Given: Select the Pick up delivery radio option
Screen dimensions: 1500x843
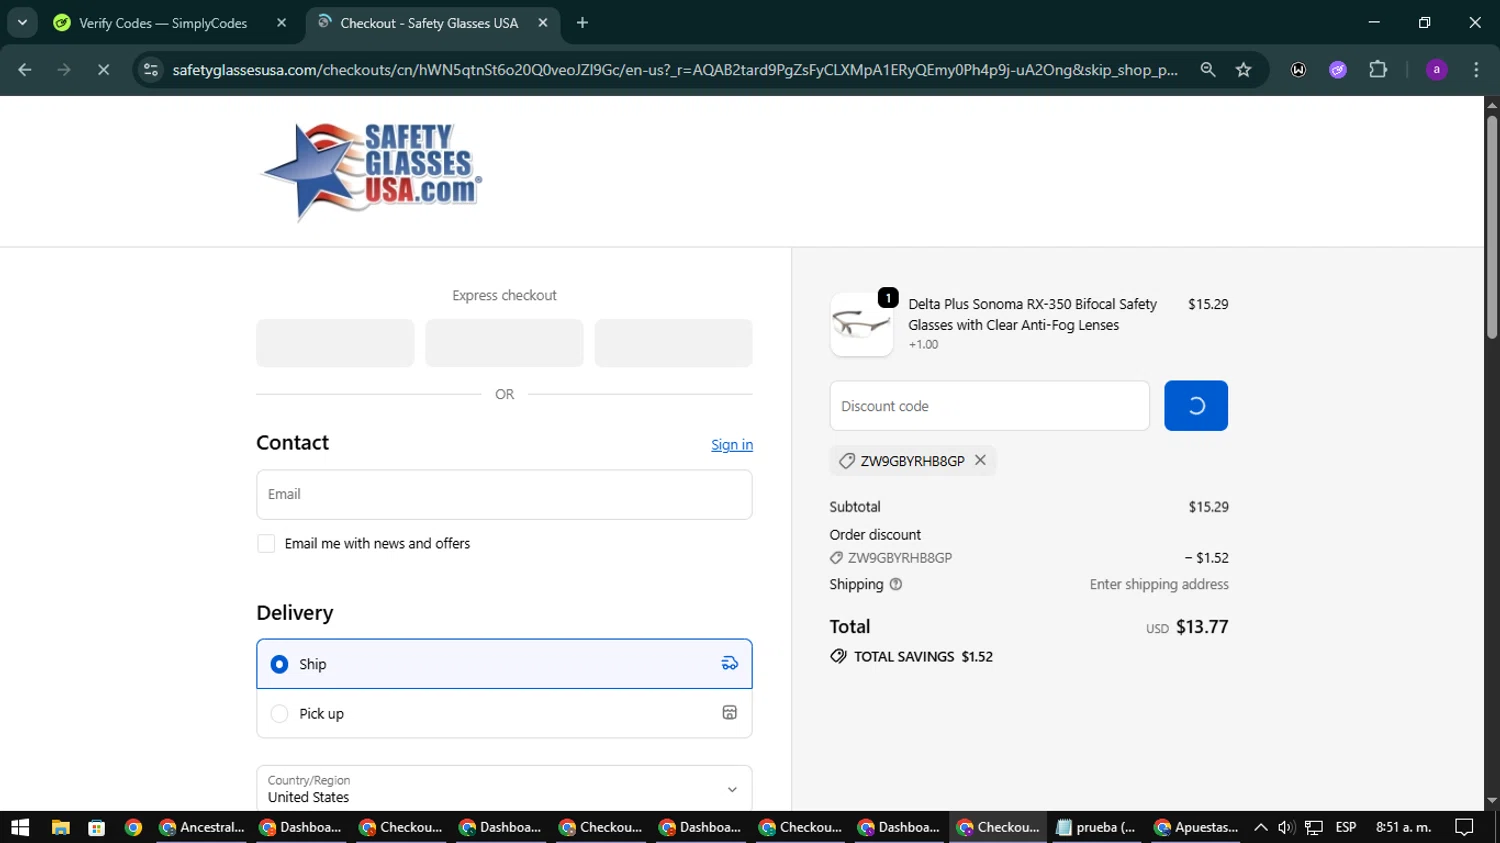Looking at the screenshot, I should (280, 714).
